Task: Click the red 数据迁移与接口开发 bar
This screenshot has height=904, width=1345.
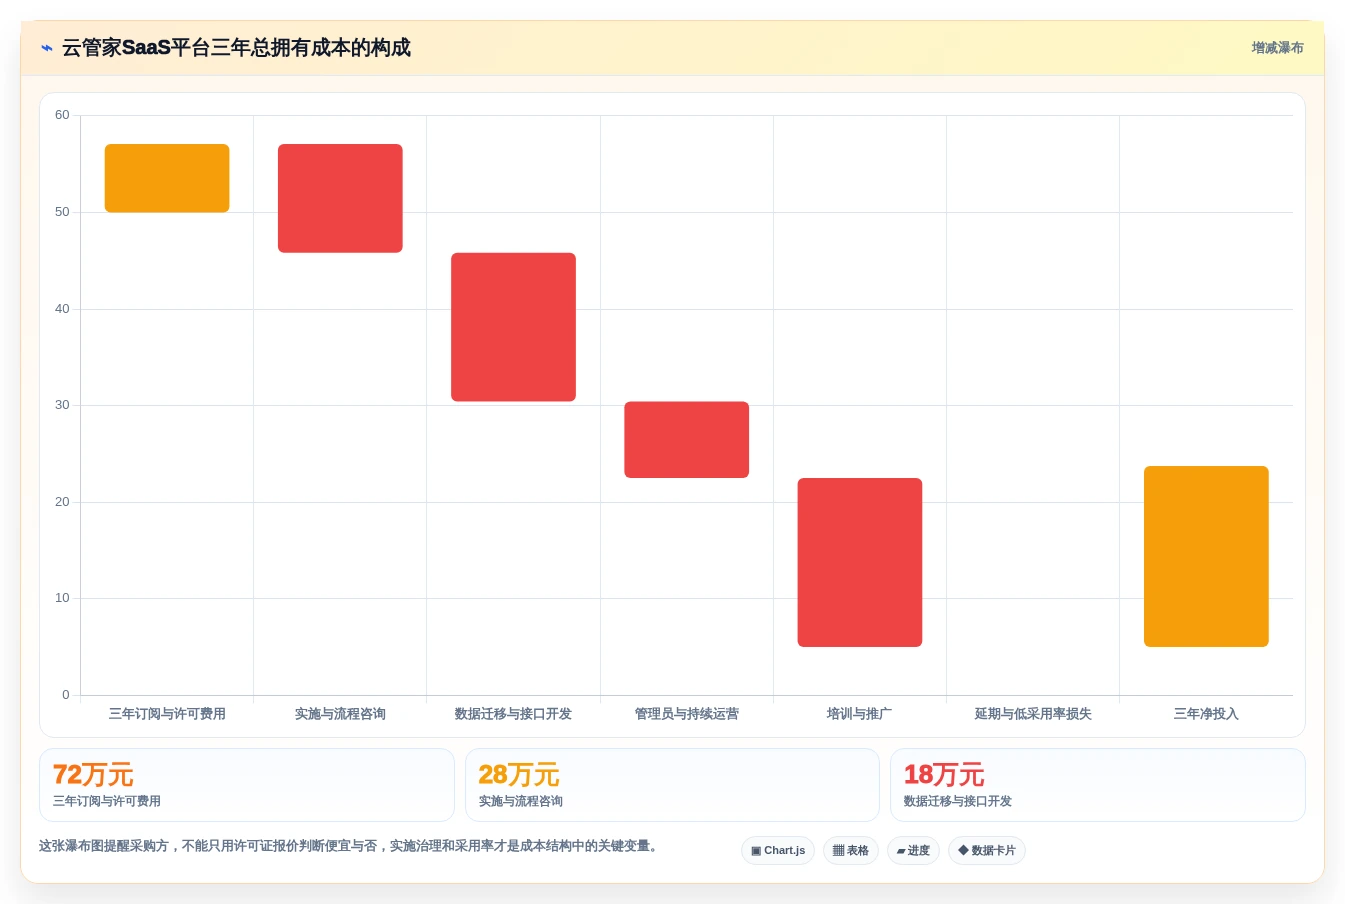Action: coord(513,327)
